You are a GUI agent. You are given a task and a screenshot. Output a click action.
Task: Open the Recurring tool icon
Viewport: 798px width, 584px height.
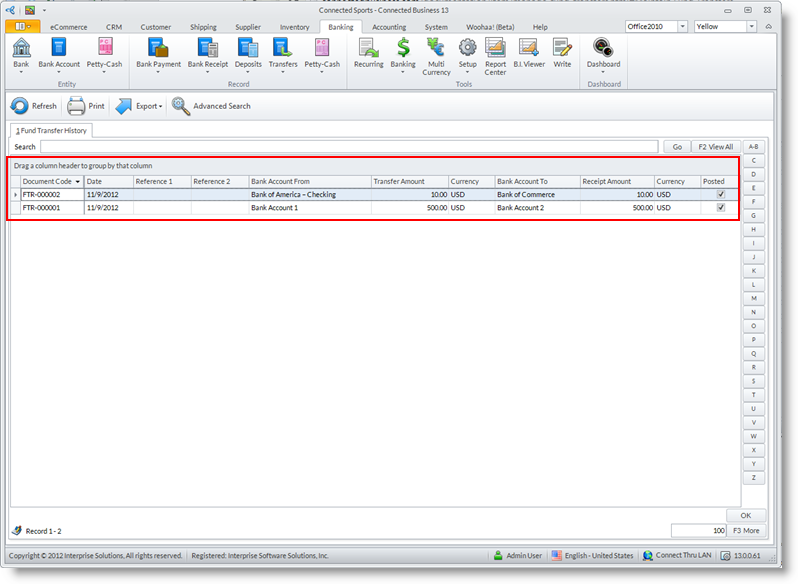coord(368,47)
